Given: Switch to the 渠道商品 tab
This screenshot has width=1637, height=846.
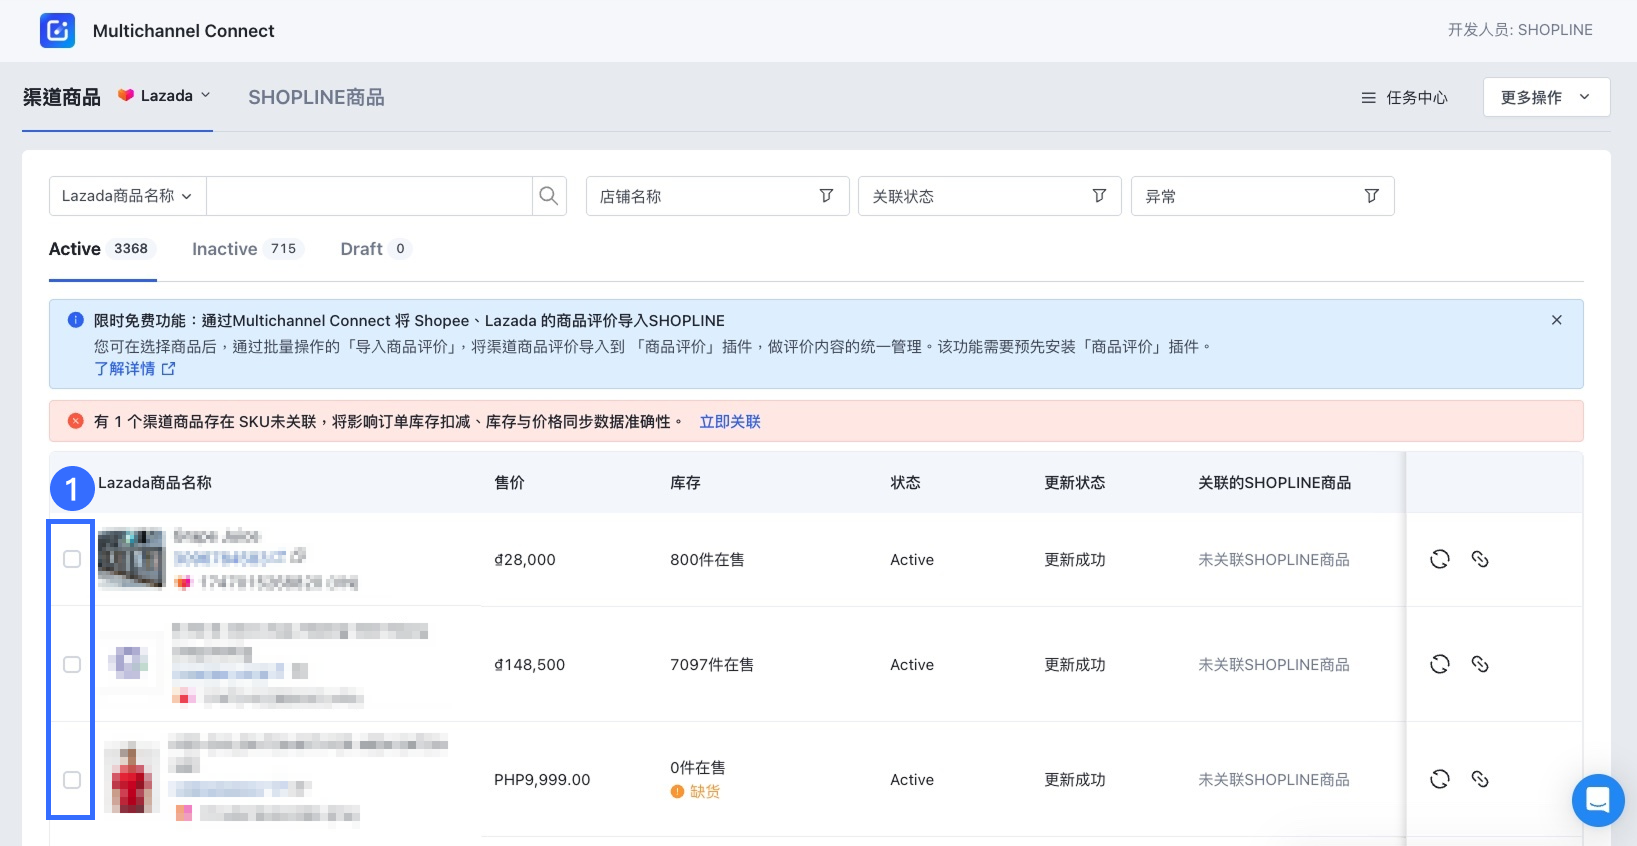Looking at the screenshot, I should click(x=62, y=97).
